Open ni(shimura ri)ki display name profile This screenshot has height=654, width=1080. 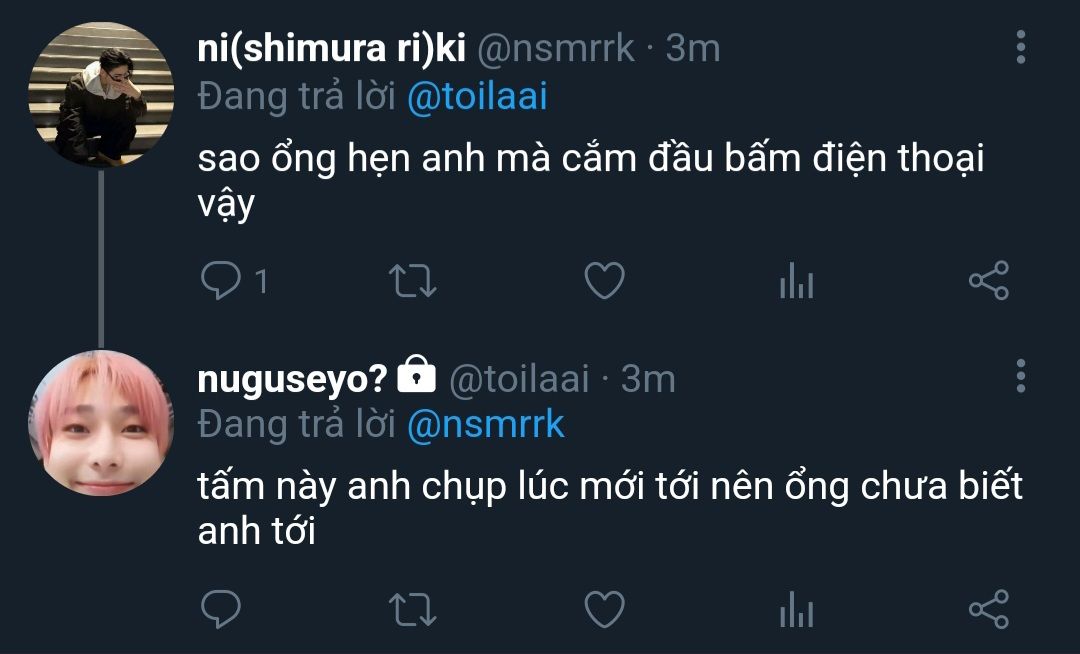[x=332, y=48]
